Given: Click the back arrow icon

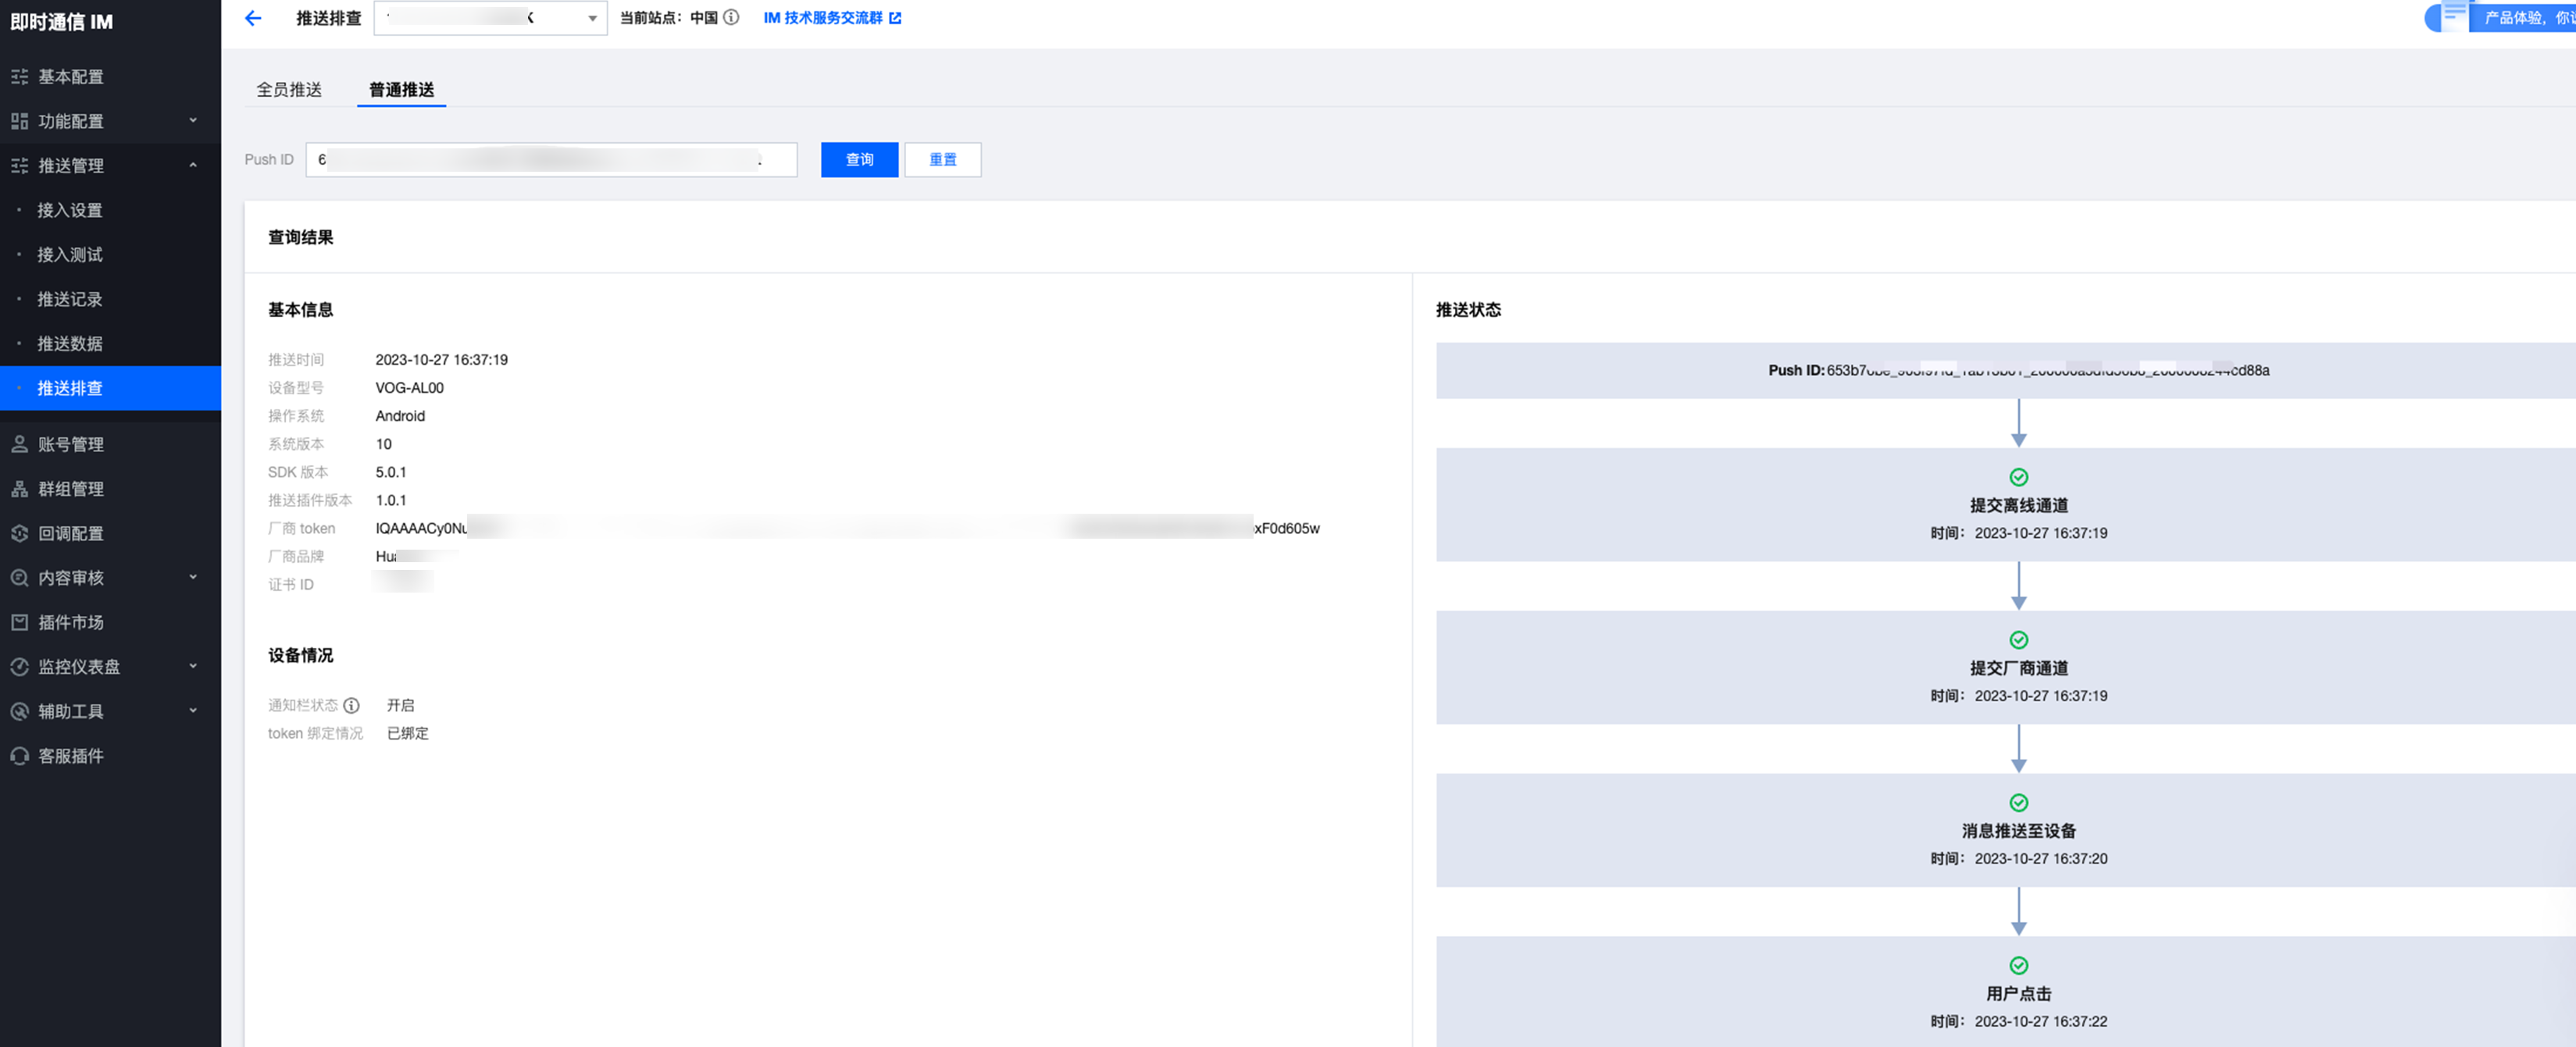Looking at the screenshot, I should point(253,18).
